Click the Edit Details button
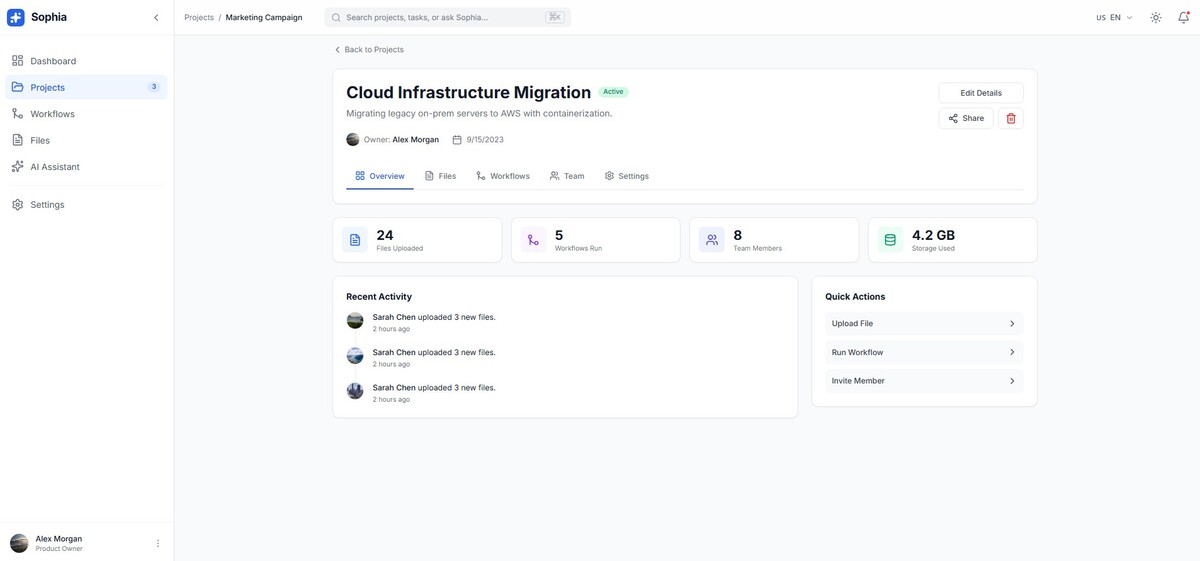The width and height of the screenshot is (1200, 561). tap(980, 93)
